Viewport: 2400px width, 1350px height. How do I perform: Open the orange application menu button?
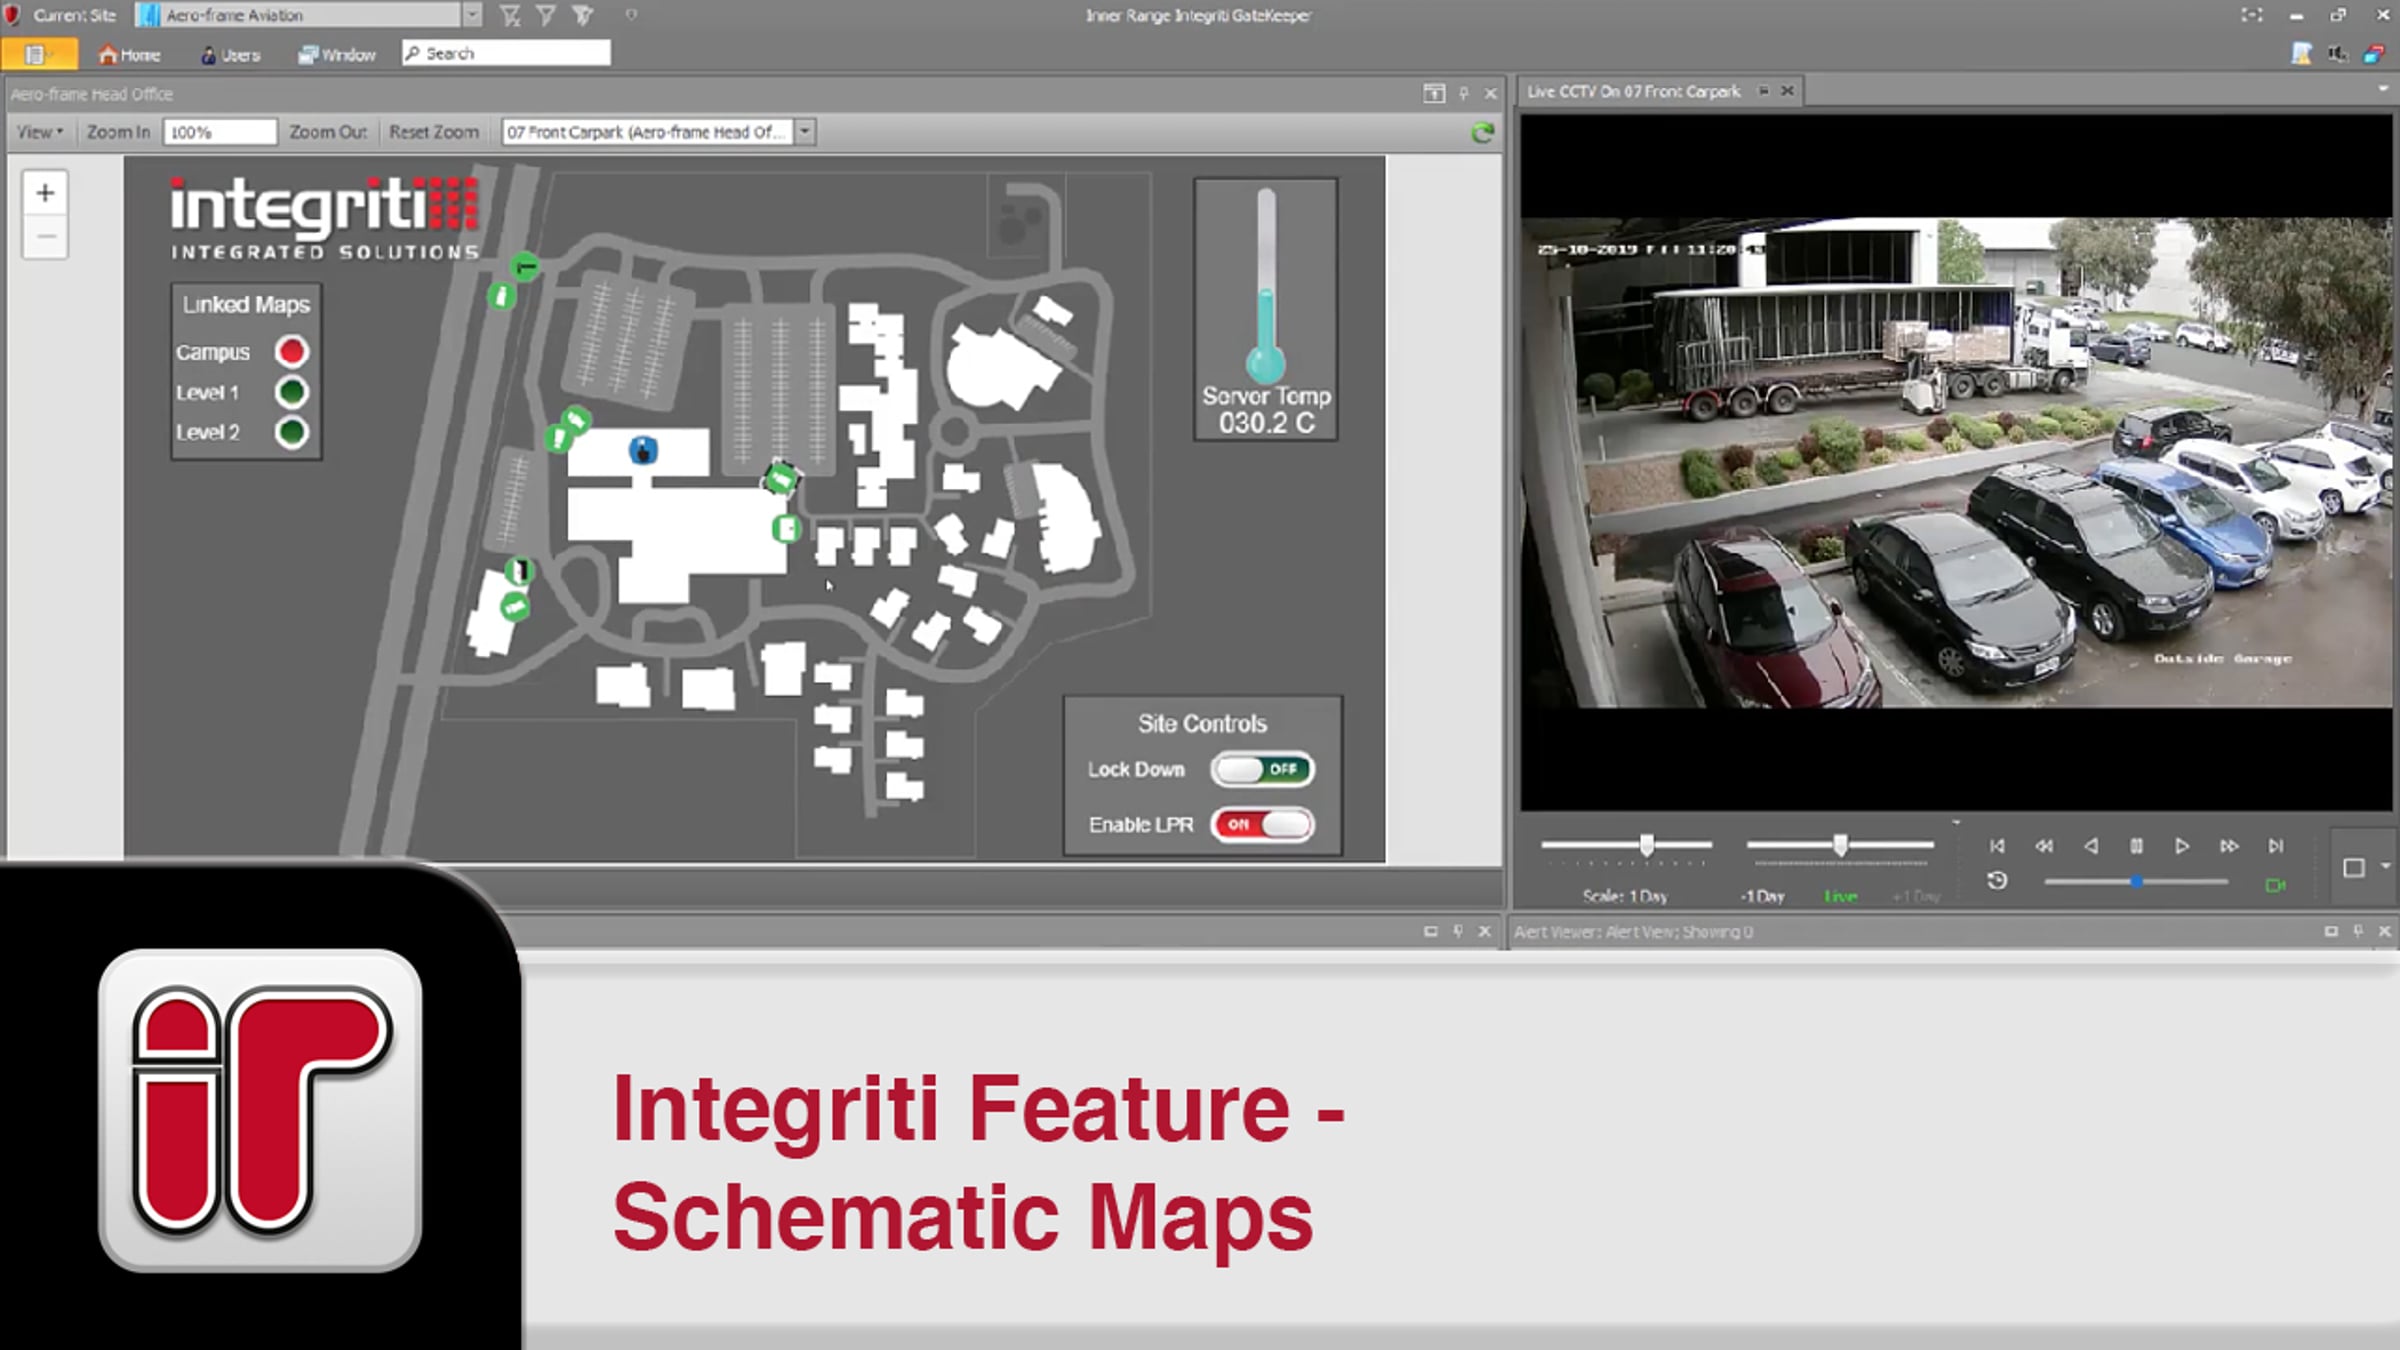tap(39, 54)
